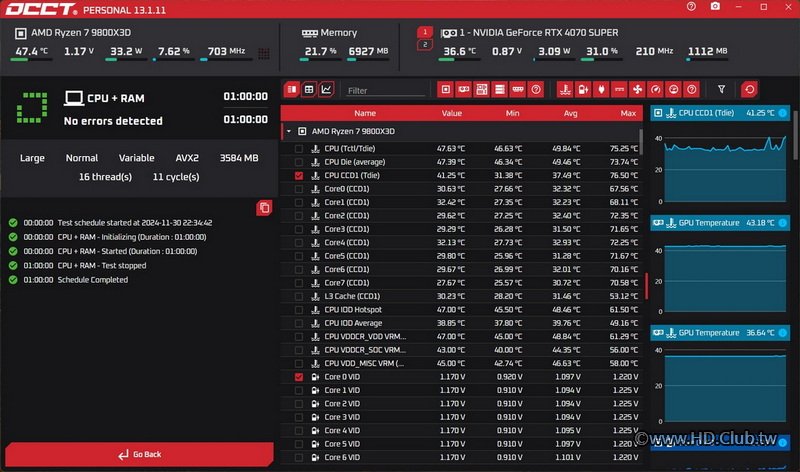Select GPU 1 selector badge
Viewport: 800px width, 472px height.
click(425, 32)
